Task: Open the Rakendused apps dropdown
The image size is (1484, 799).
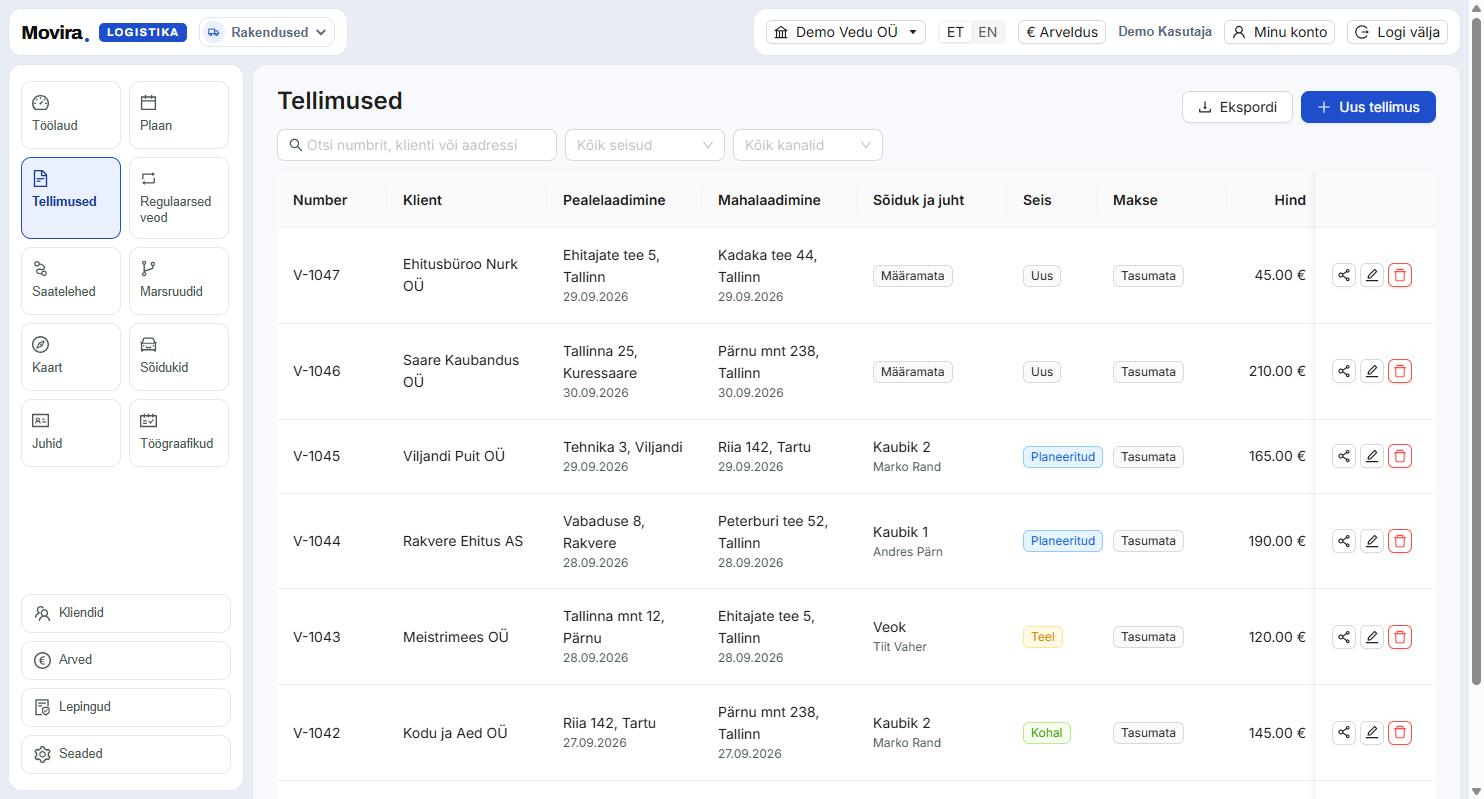Action: click(267, 32)
